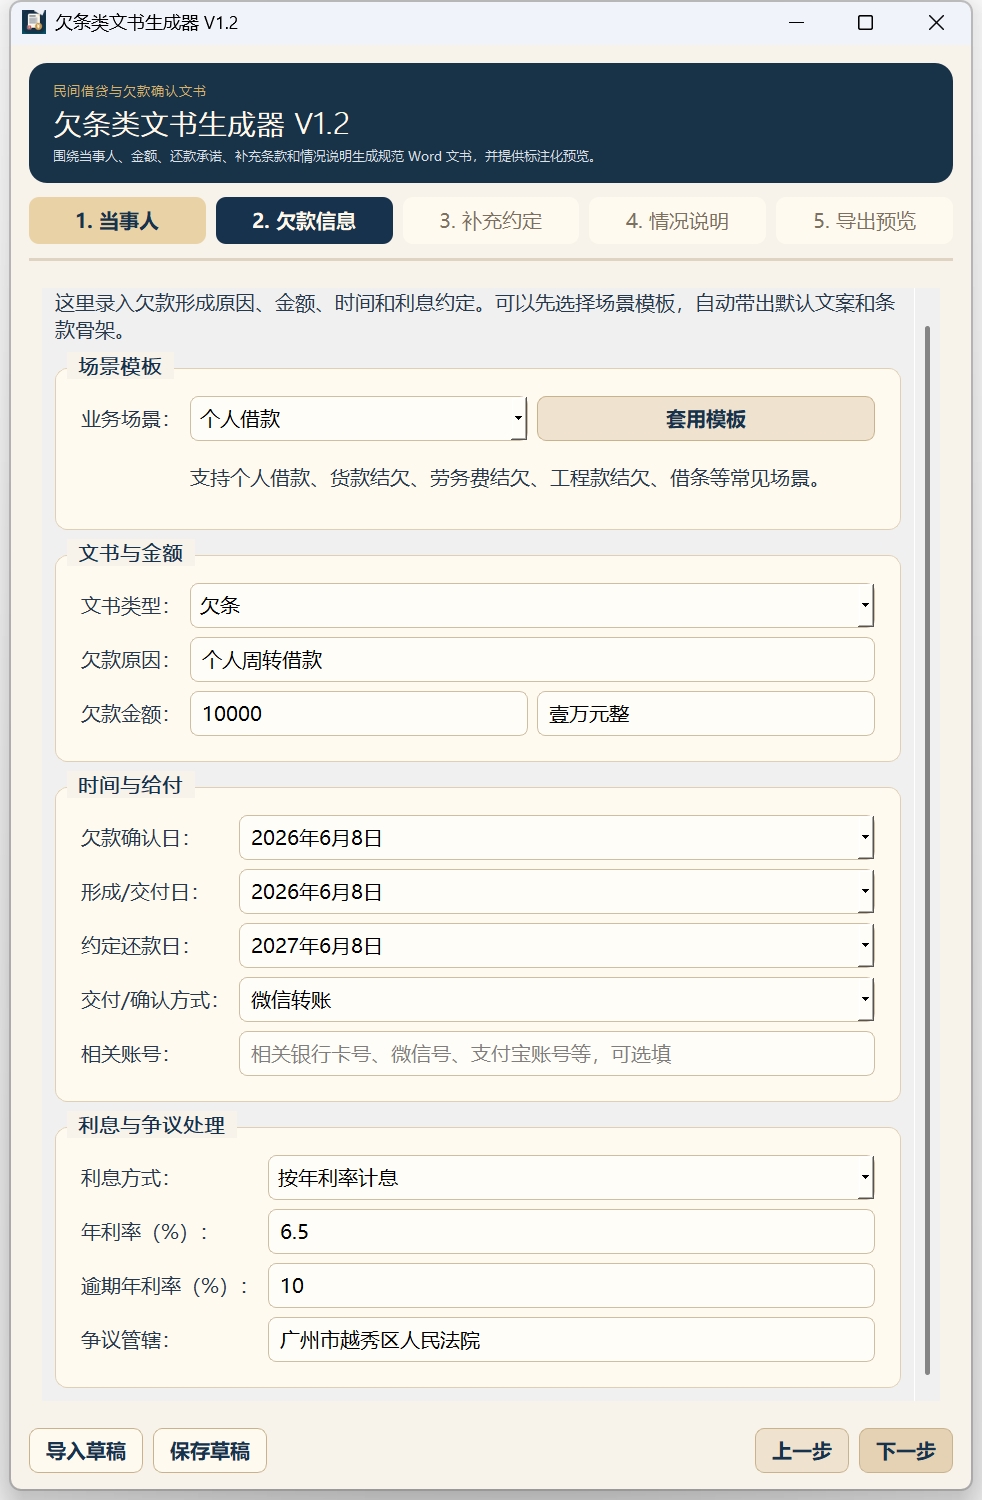This screenshot has width=982, height=1500.
Task: Click the 民间借贷与欠款确认文书 header subtitle
Action: click(x=130, y=91)
